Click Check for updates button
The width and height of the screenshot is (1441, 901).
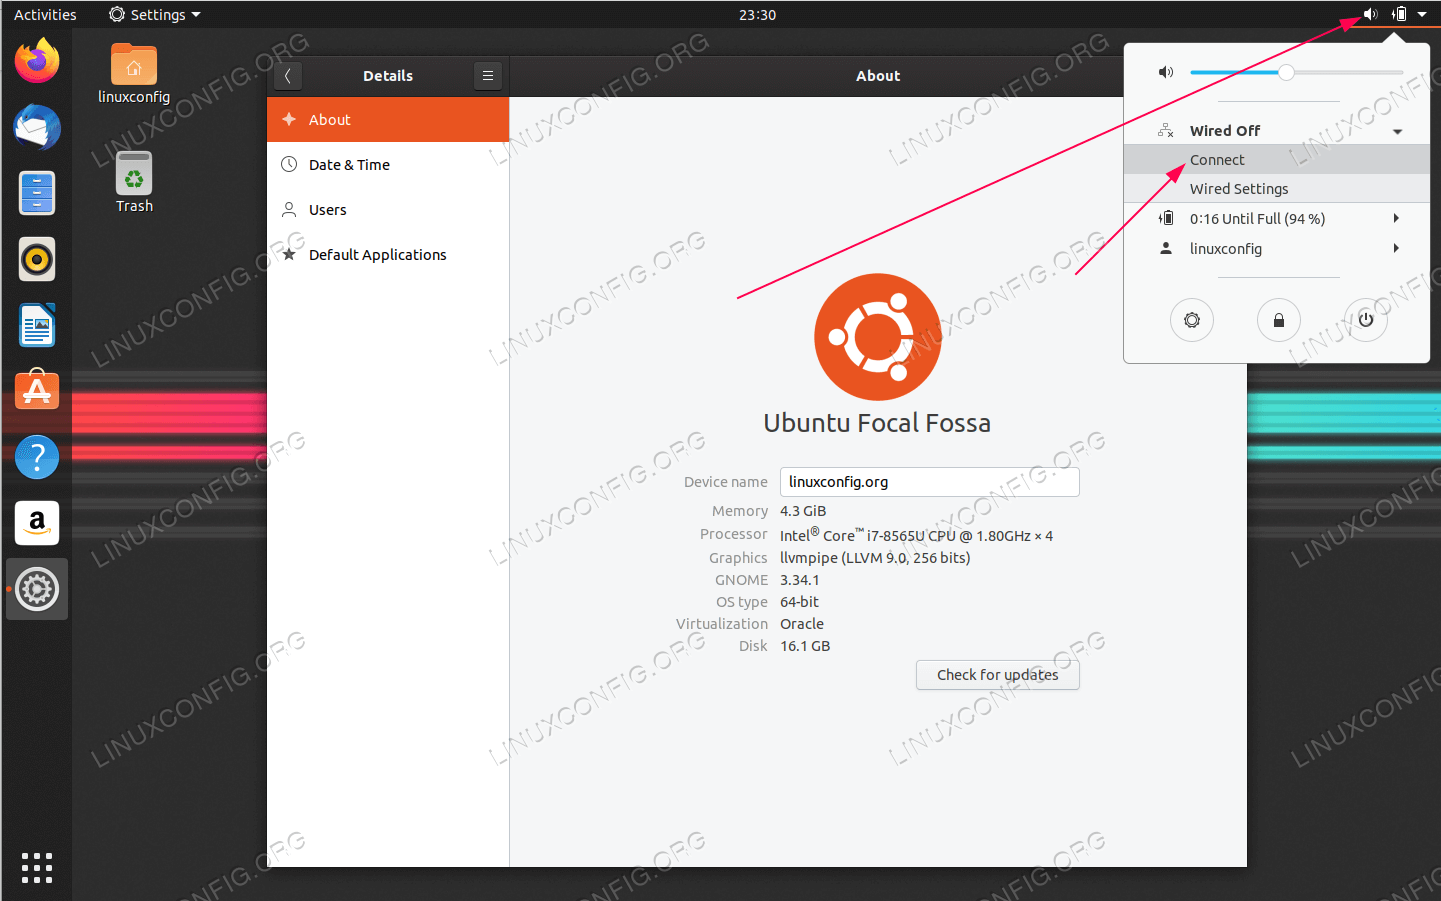[x=998, y=675]
